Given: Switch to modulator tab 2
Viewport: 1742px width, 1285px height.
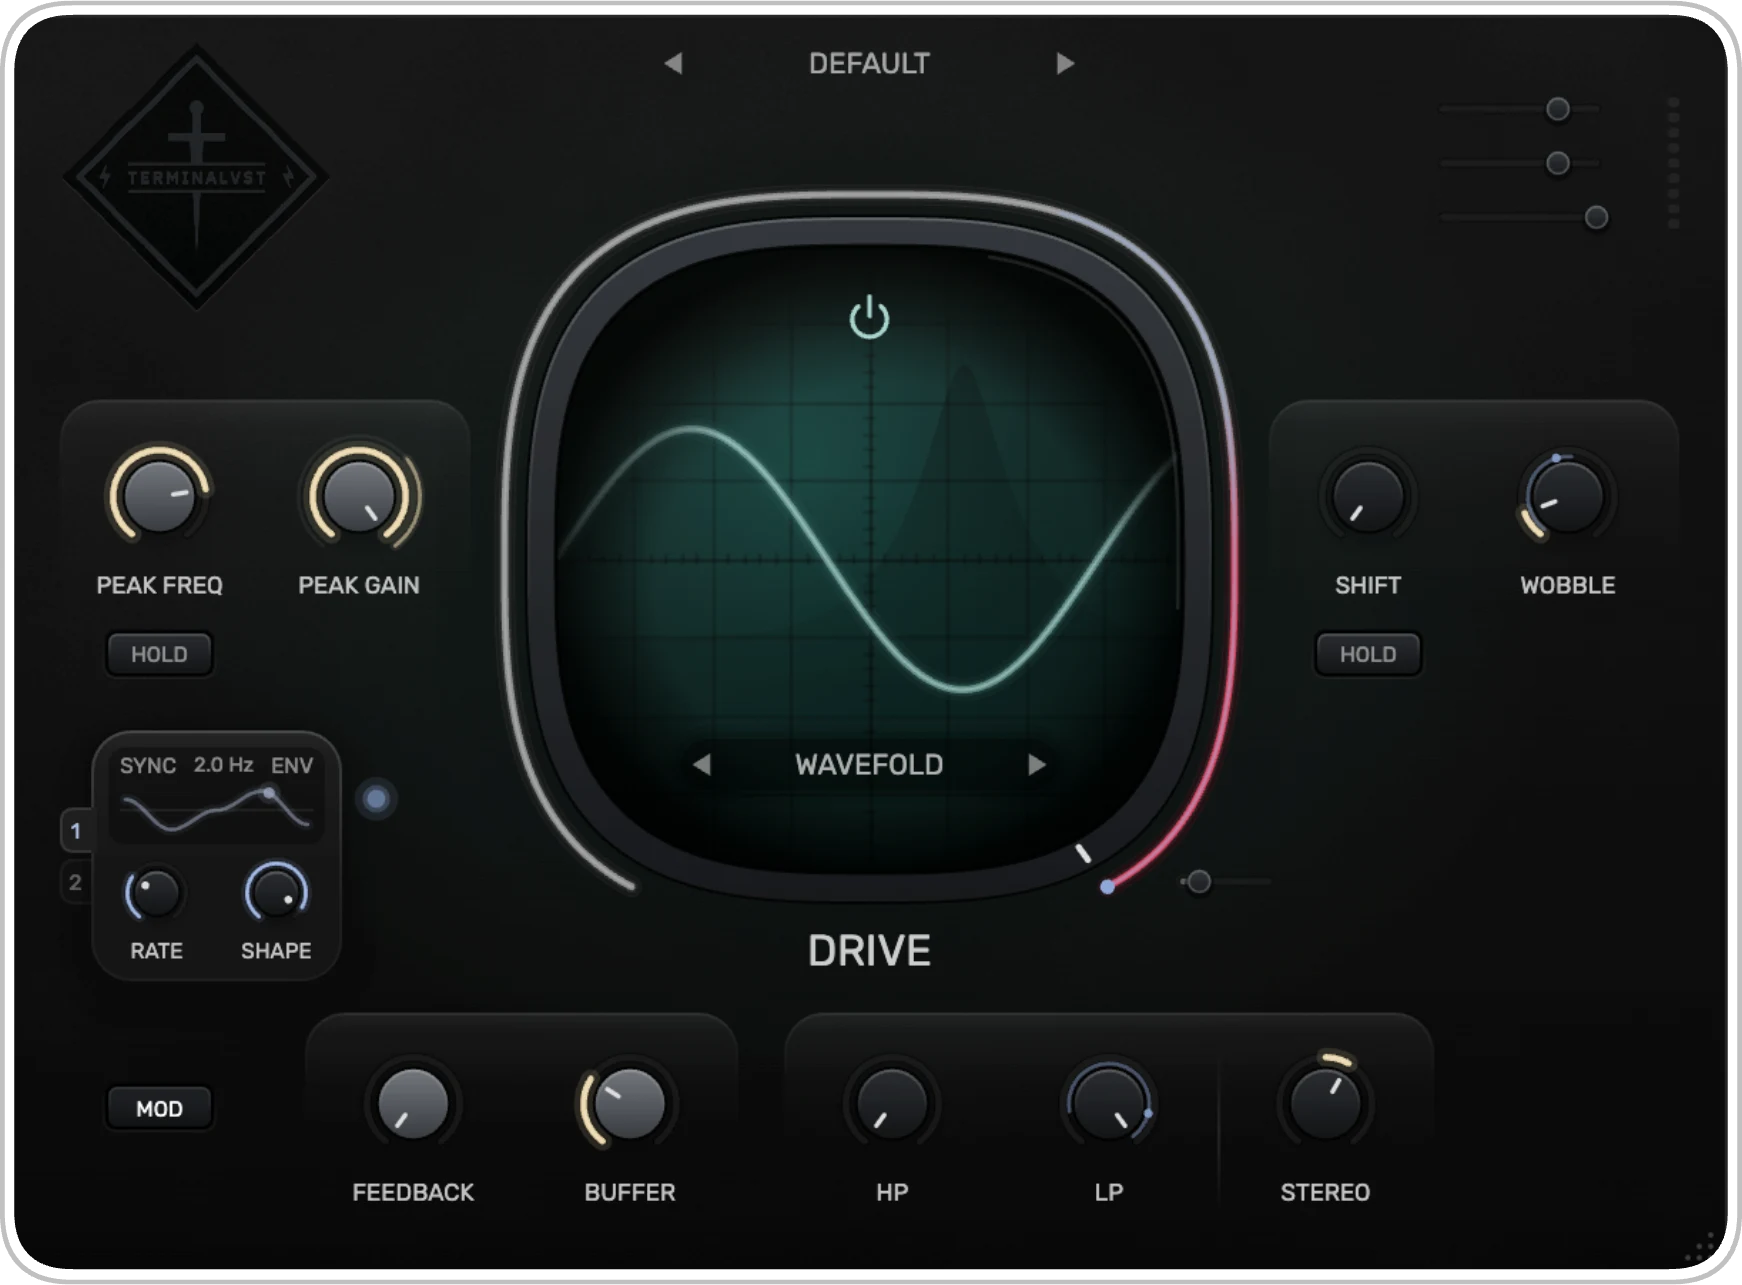Looking at the screenshot, I should click(75, 883).
